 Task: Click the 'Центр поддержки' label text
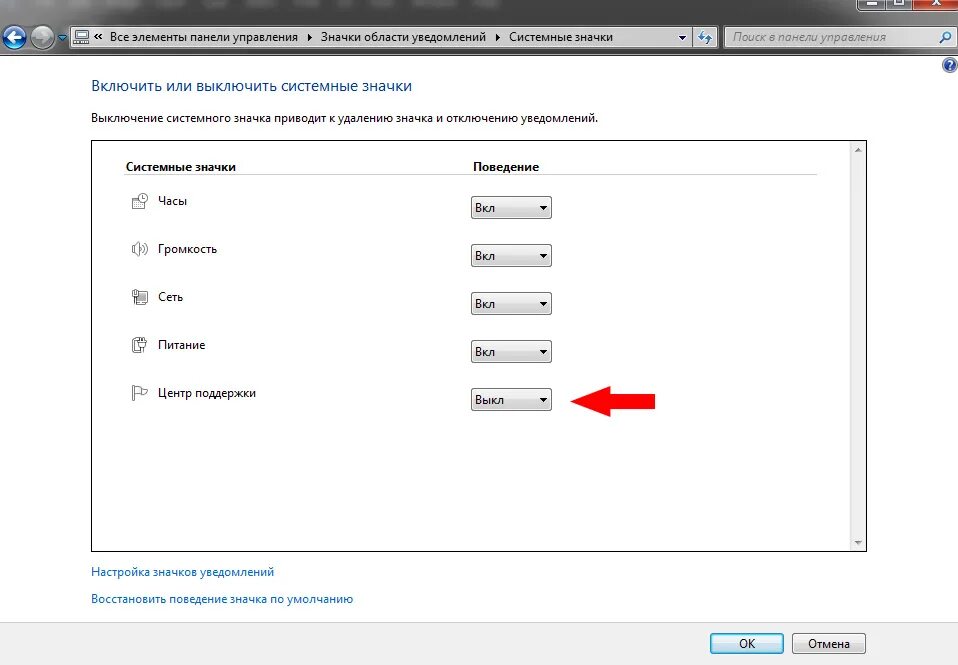[x=207, y=393]
